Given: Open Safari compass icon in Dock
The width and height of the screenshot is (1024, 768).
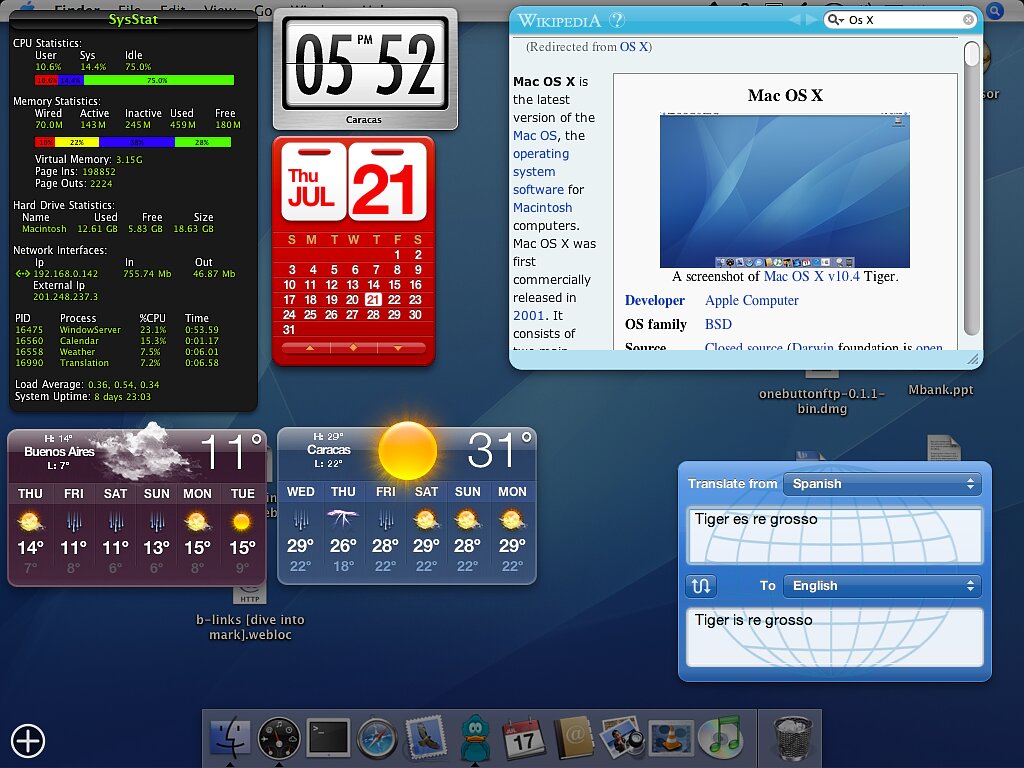Looking at the screenshot, I should coord(377,739).
